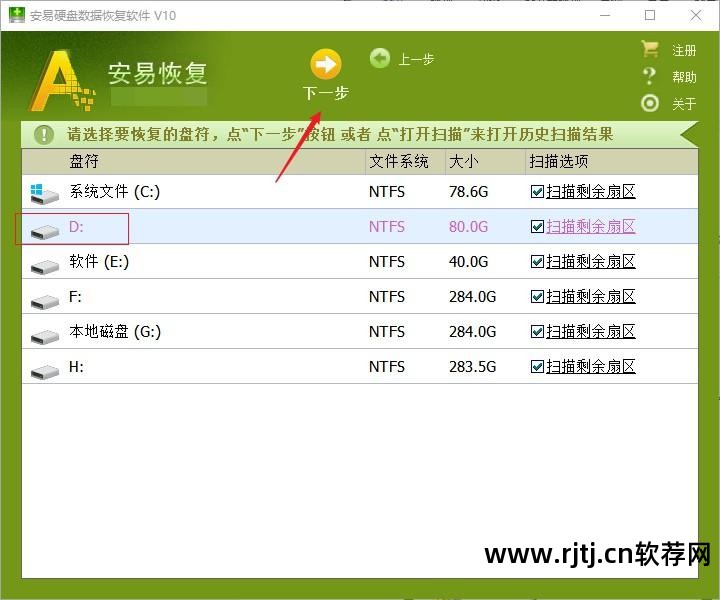
Task: Uncheck scan remaining sectors for D: drive
Action: [x=537, y=227]
